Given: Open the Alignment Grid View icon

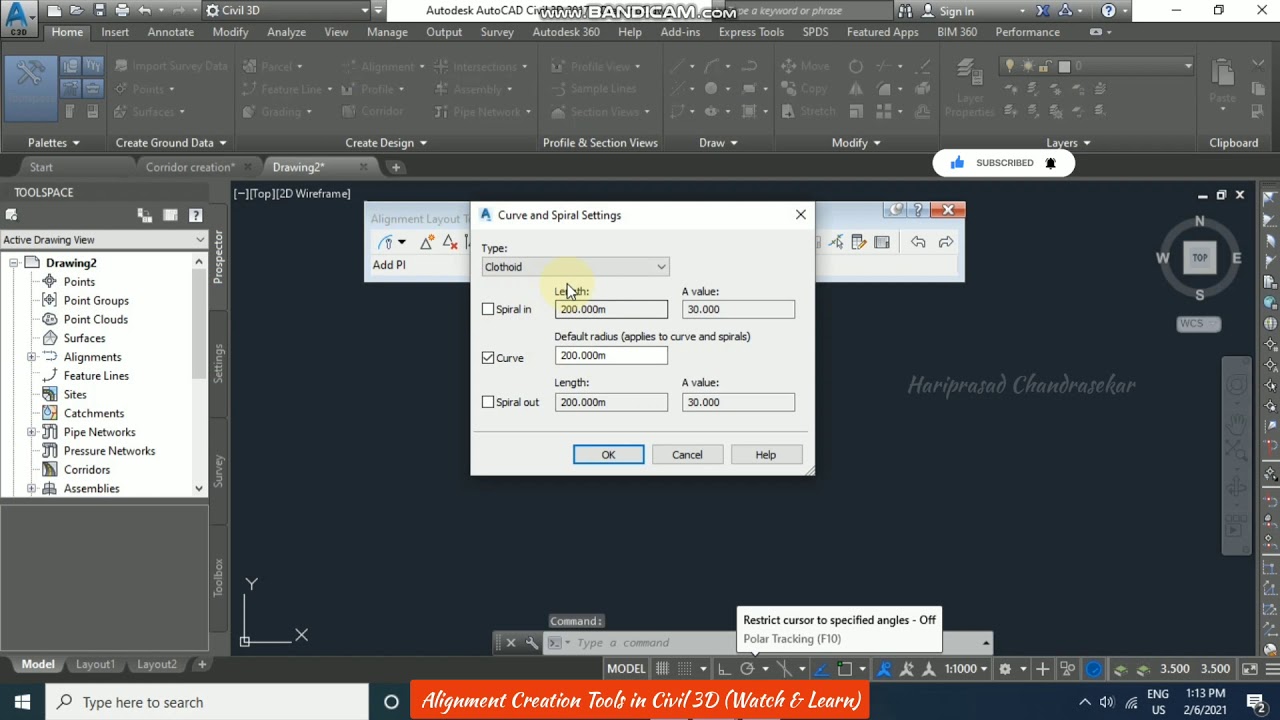Looking at the screenshot, I should coord(882,242).
